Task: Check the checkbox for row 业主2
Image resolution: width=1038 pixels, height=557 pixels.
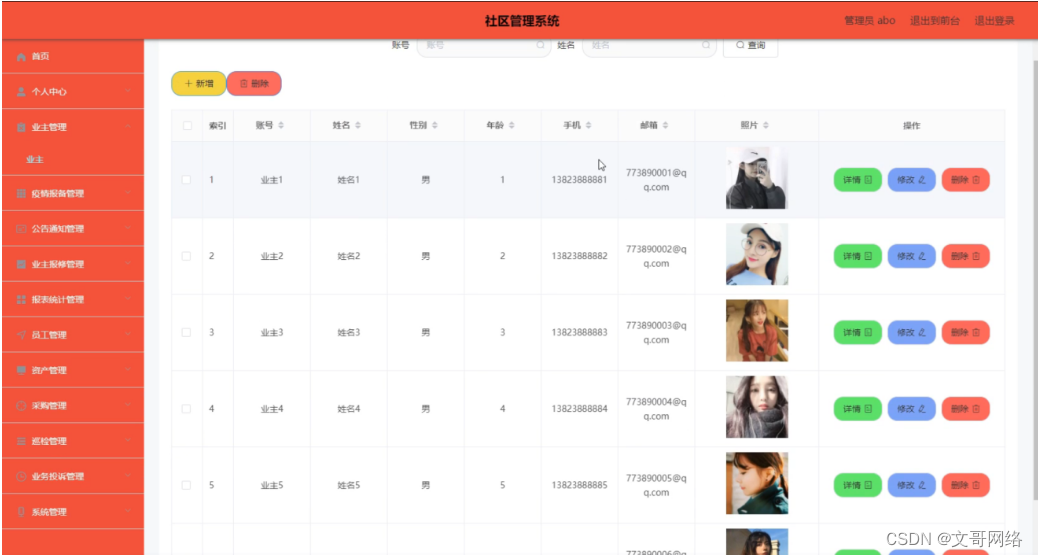Action: coord(186,256)
